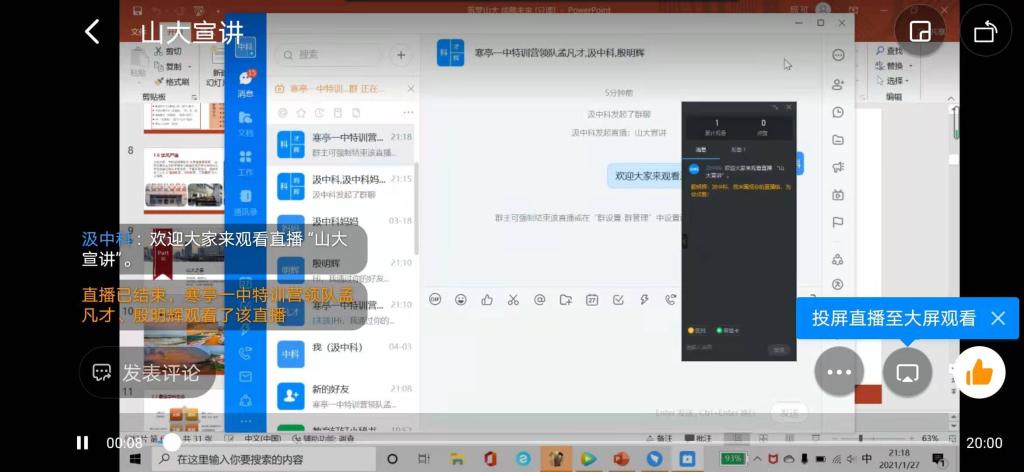Adjust the PowerPoint zoom slider
The image size is (1024, 472).
pyautogui.click(x=859, y=438)
